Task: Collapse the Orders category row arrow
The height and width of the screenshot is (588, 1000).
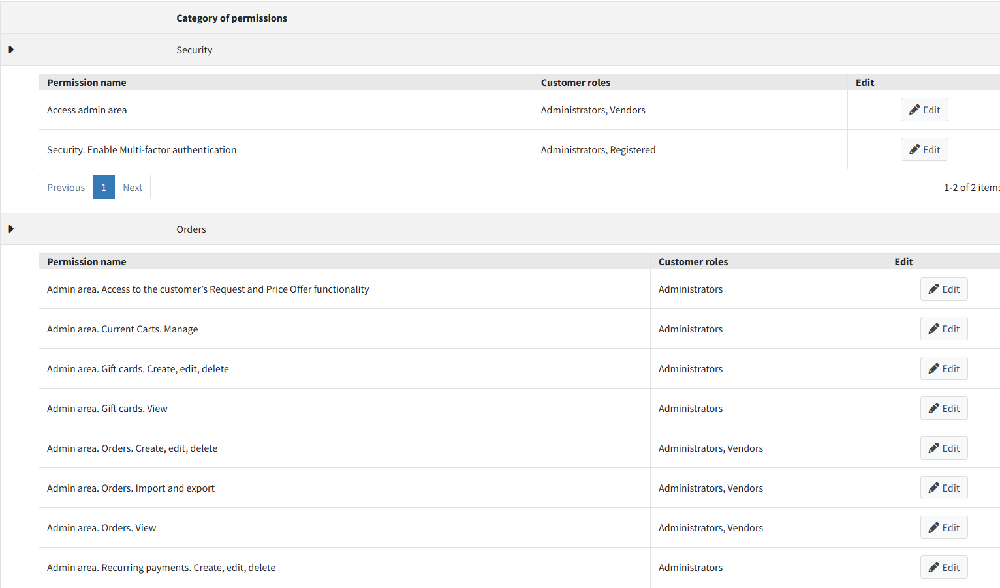Action: [x=11, y=229]
